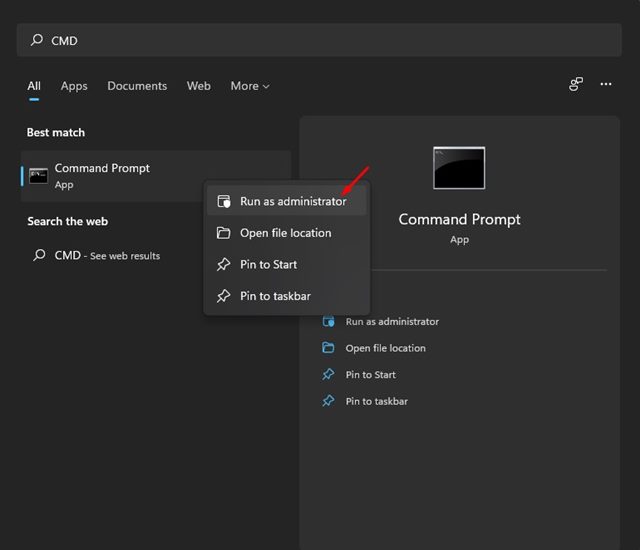Choose Open file location in context menu

pyautogui.click(x=285, y=233)
